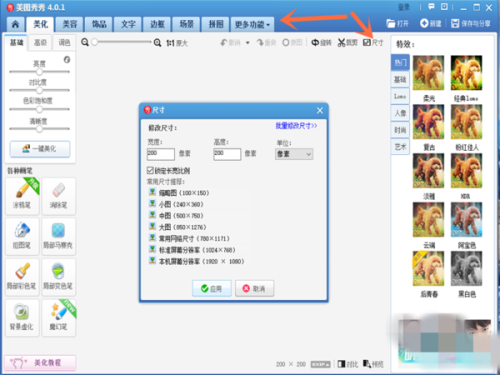The height and width of the screenshot is (375, 500).
Task: Click the 亮度 brightness slider handle
Action: [39, 72]
